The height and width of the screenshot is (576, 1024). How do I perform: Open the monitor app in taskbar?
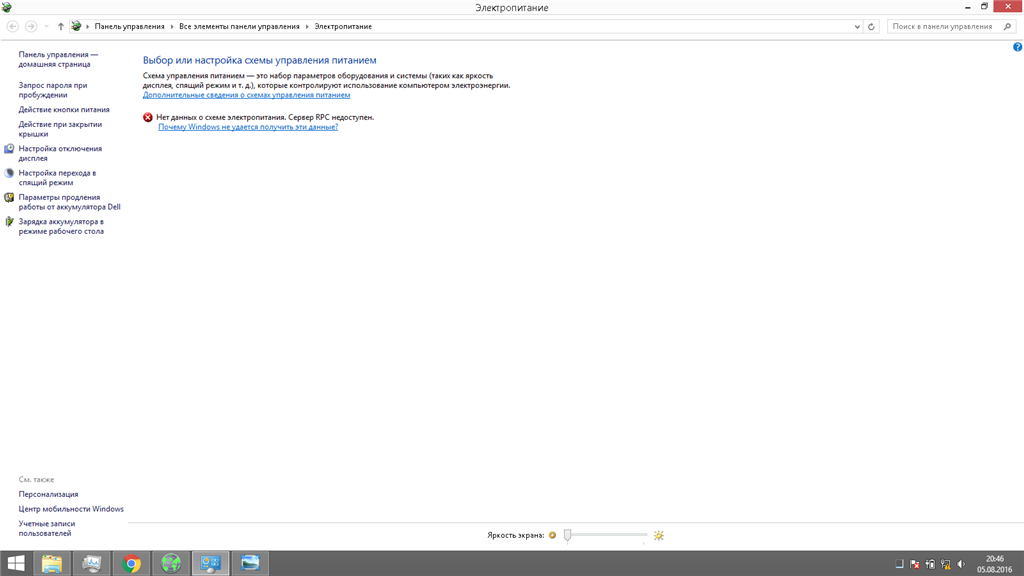point(91,563)
